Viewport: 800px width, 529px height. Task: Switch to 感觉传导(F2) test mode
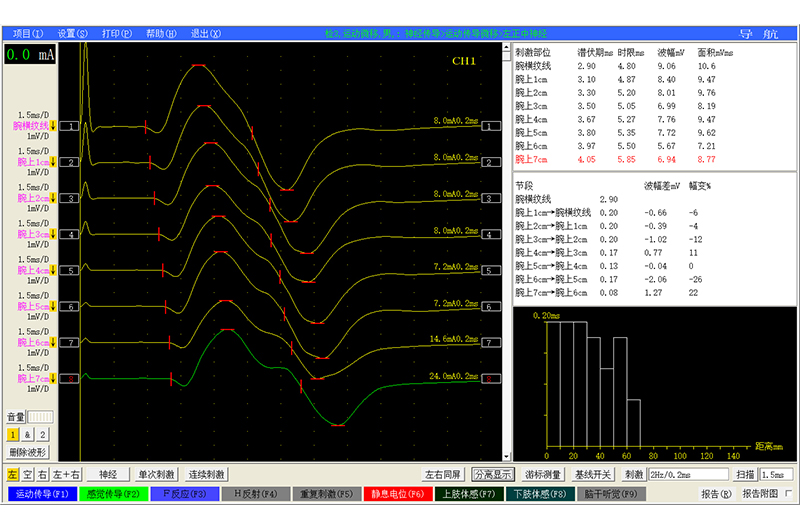click(x=110, y=493)
